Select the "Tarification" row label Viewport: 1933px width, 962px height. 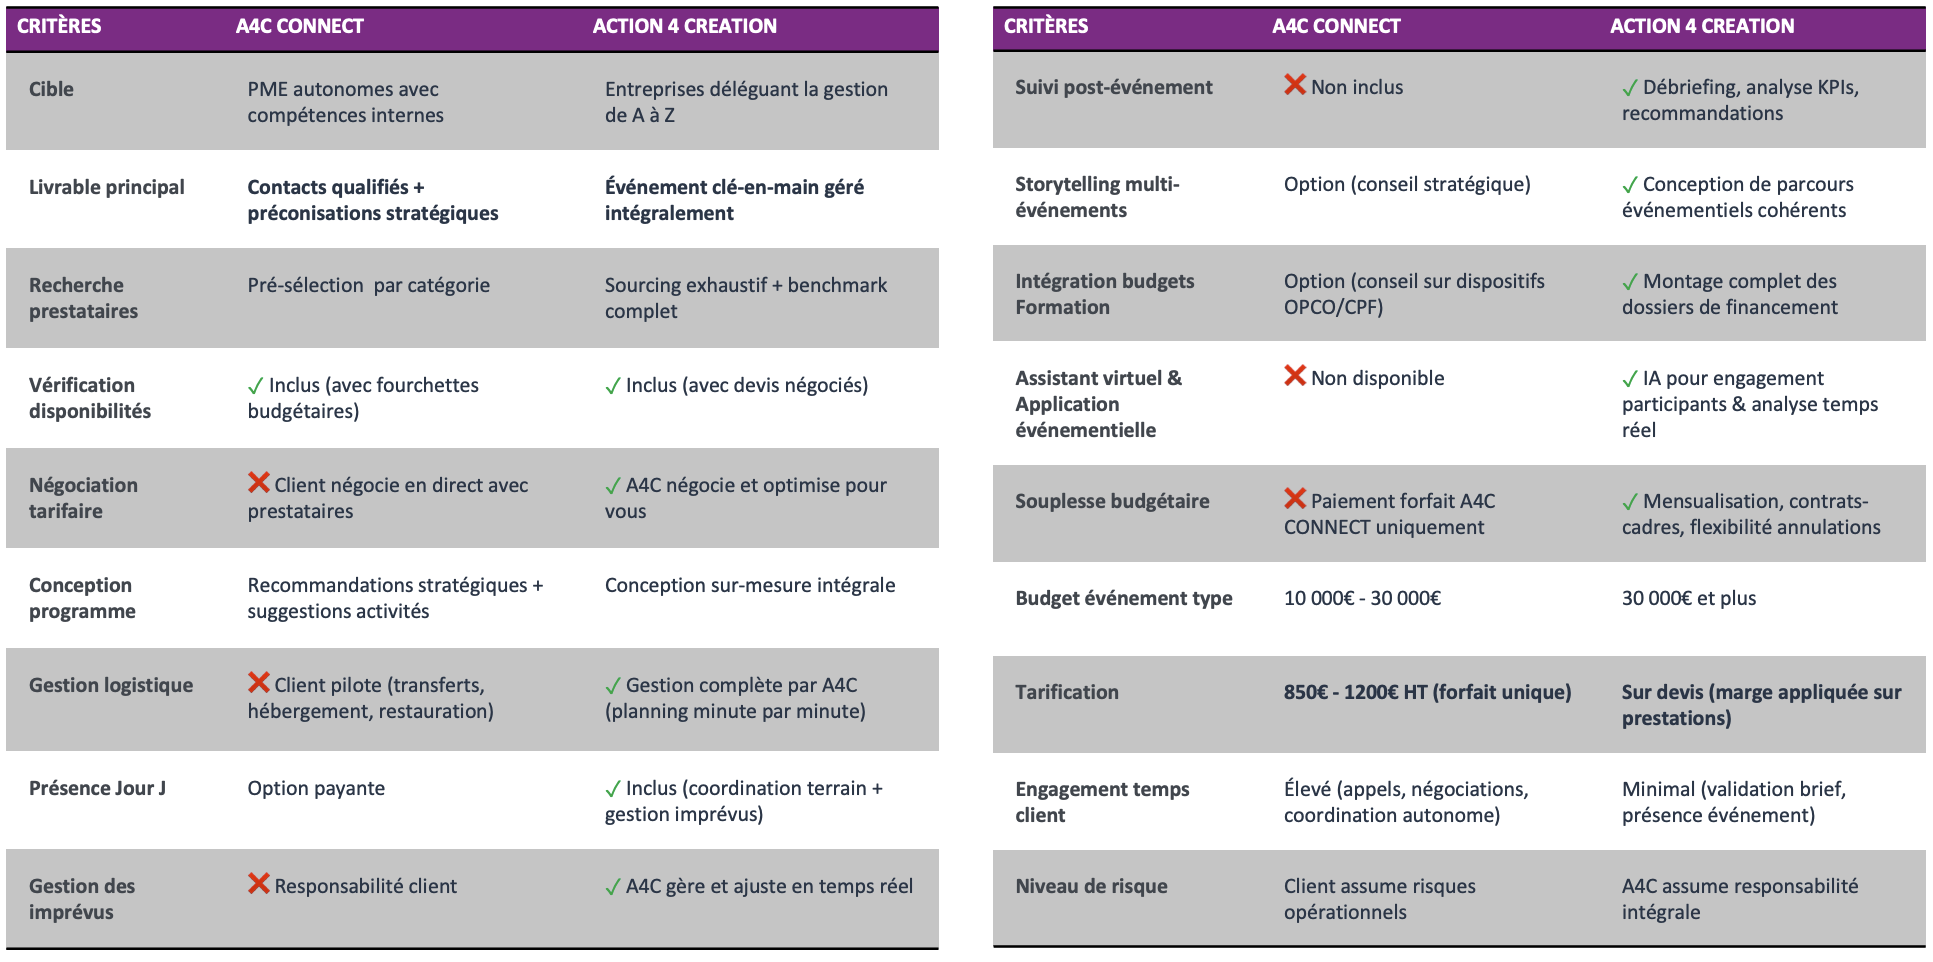[x=1066, y=692]
